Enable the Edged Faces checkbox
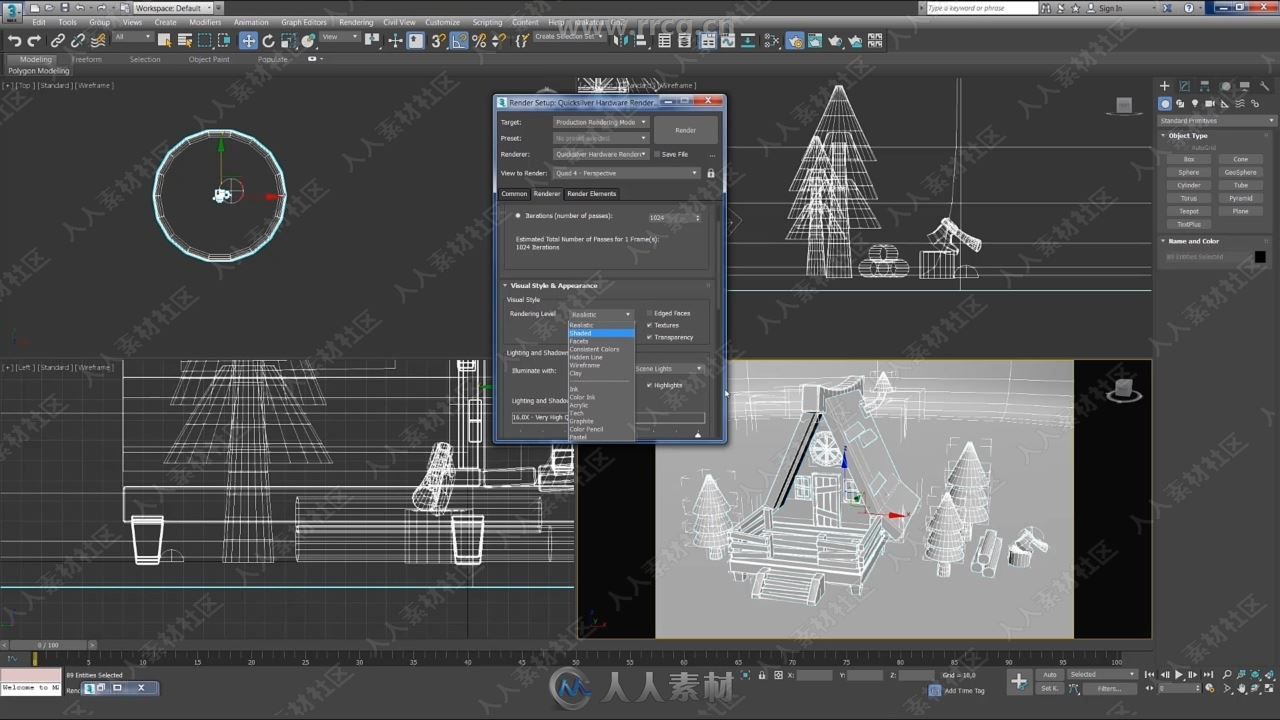 pos(650,313)
